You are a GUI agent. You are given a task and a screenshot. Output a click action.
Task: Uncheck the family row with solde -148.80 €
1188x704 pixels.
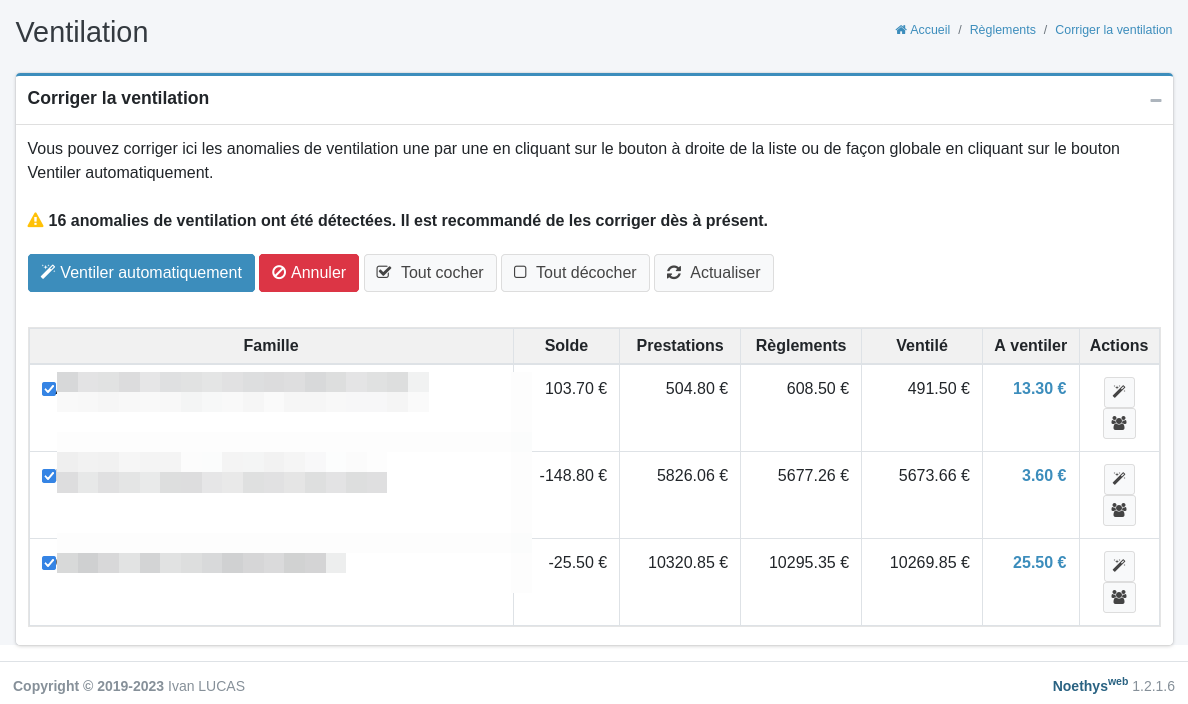(49, 476)
